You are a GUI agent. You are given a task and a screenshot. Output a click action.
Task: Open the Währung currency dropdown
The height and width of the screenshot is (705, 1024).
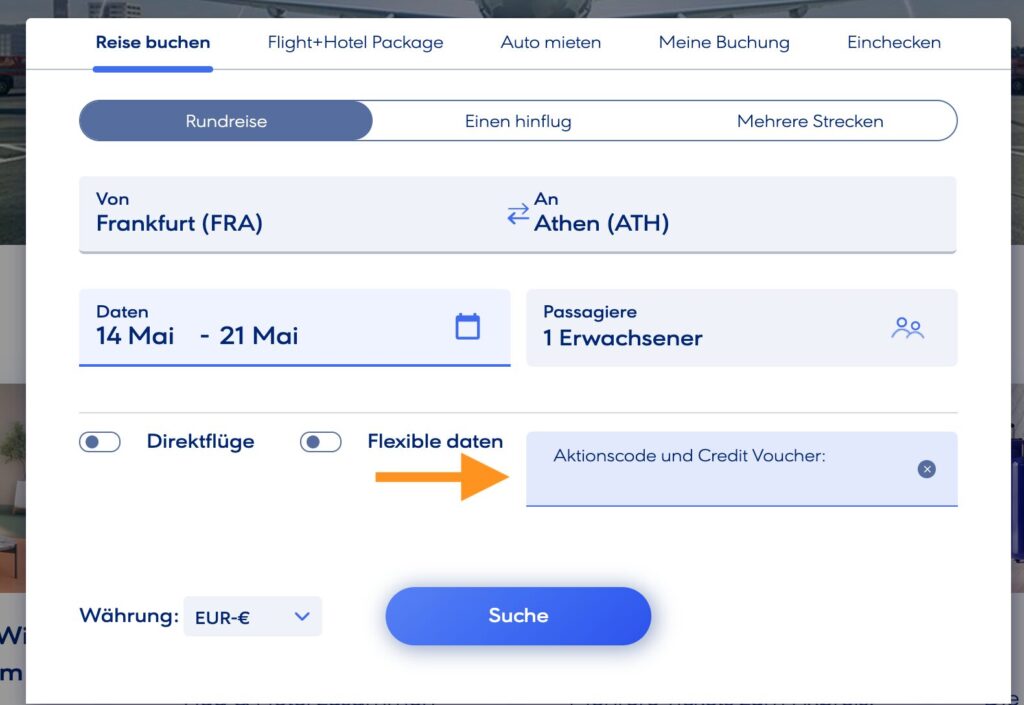[x=252, y=616]
